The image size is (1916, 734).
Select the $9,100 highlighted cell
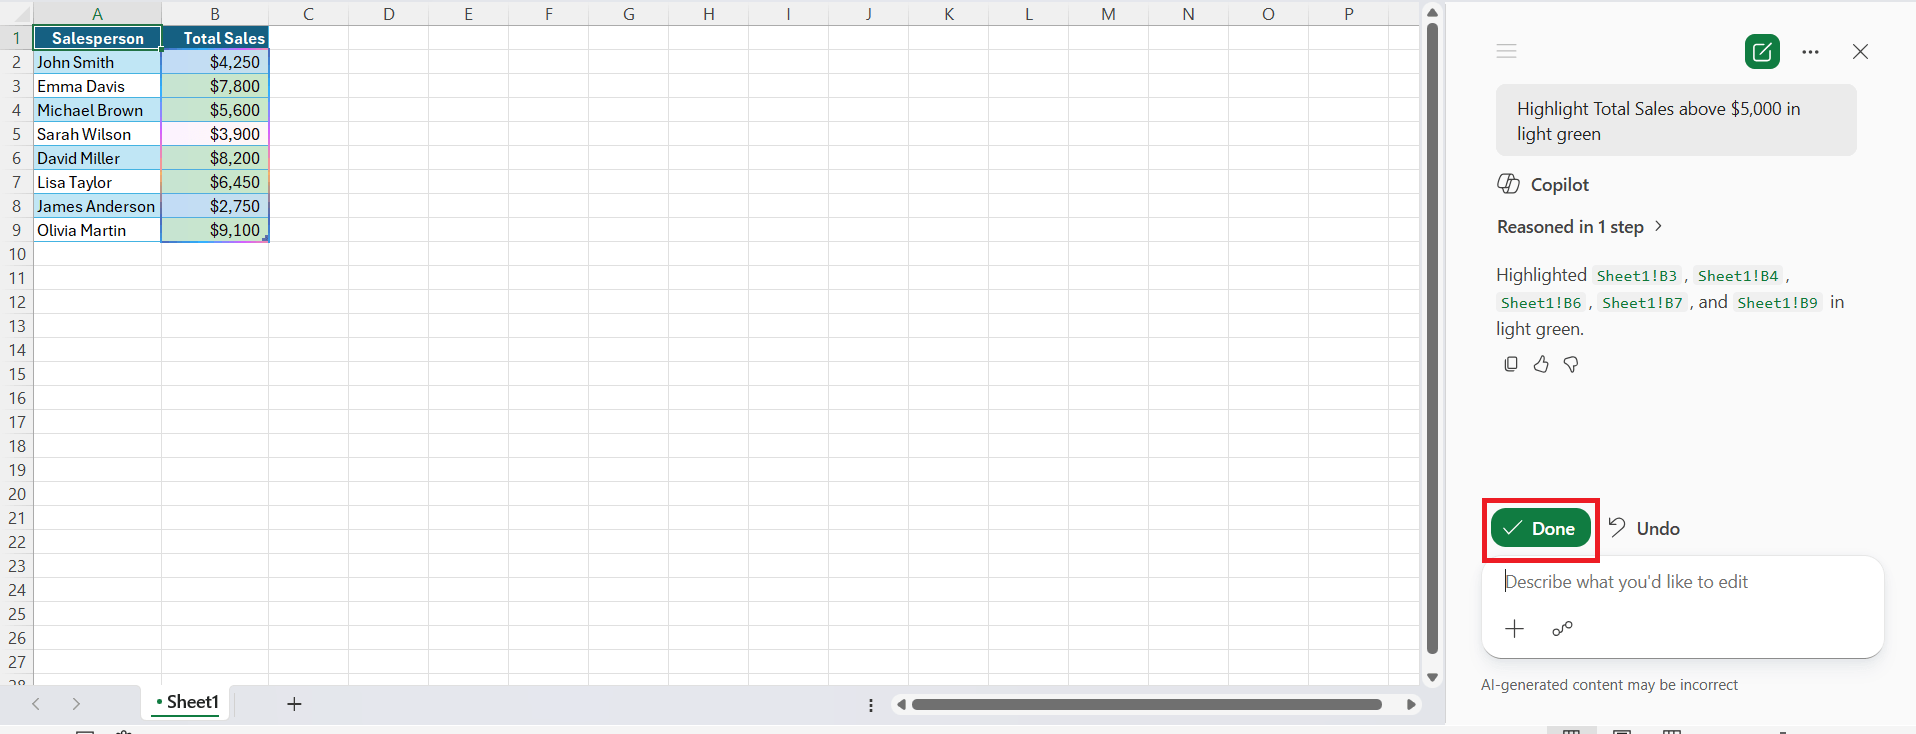[x=215, y=230]
